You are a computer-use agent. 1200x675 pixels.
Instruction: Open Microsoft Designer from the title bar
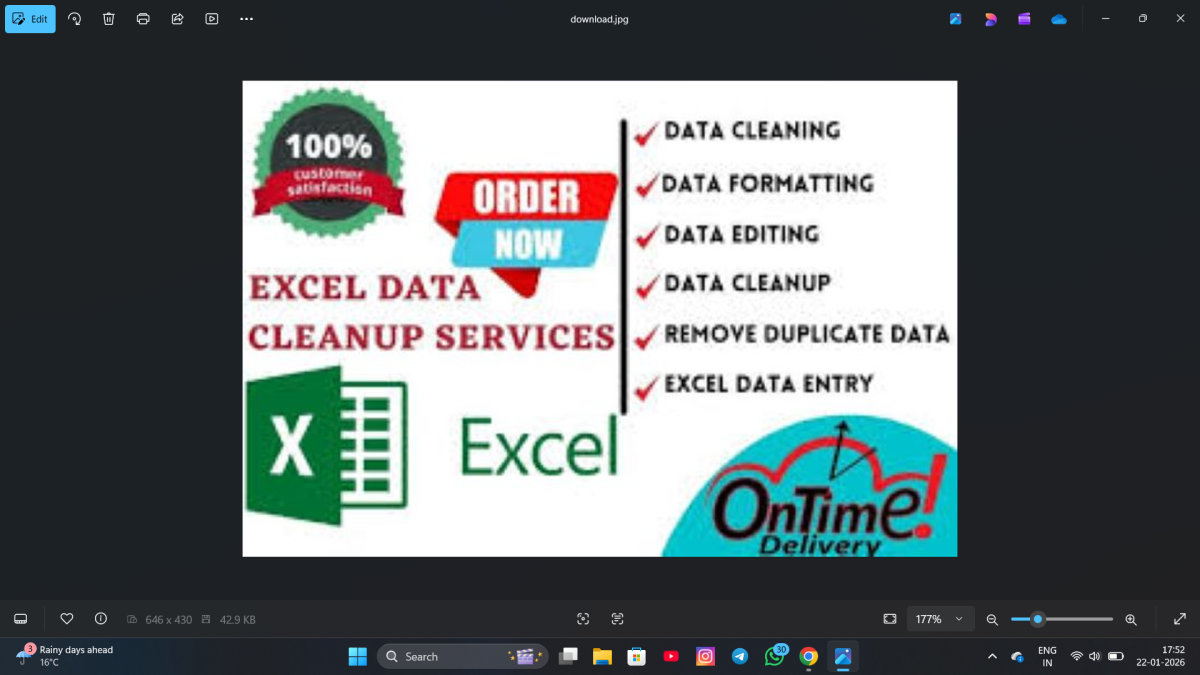[990, 19]
